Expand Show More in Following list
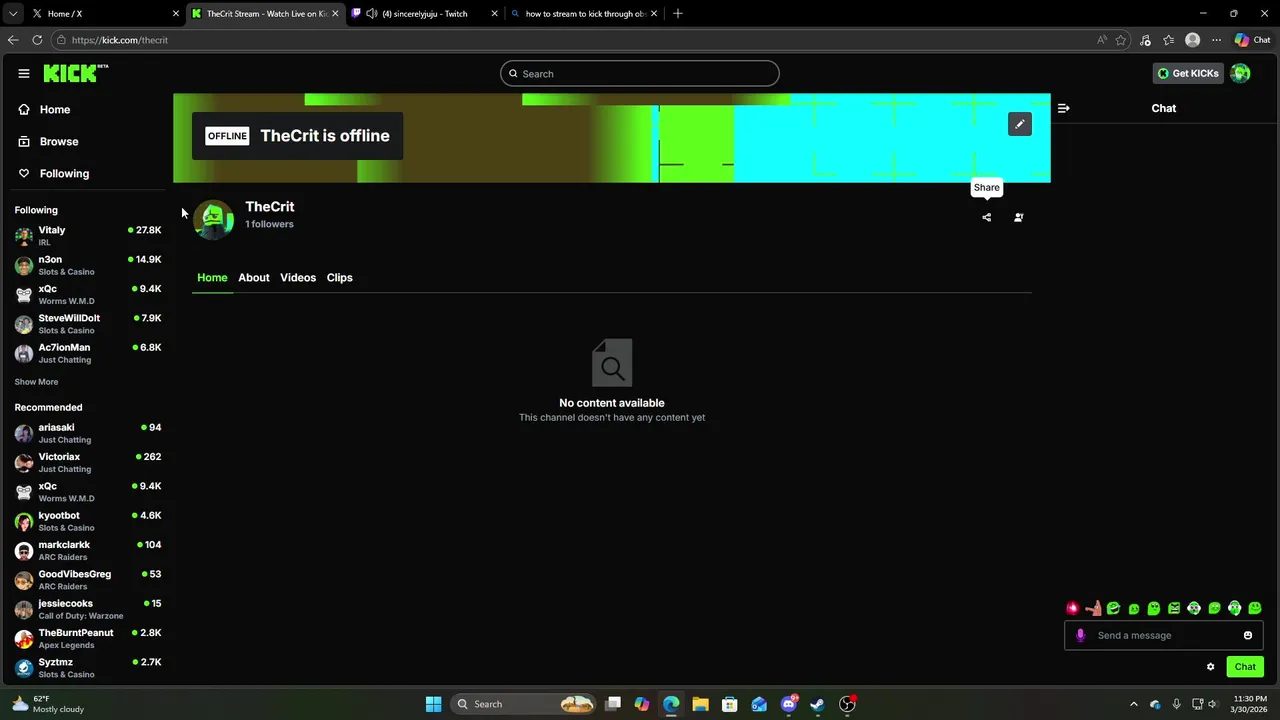 click(x=36, y=381)
